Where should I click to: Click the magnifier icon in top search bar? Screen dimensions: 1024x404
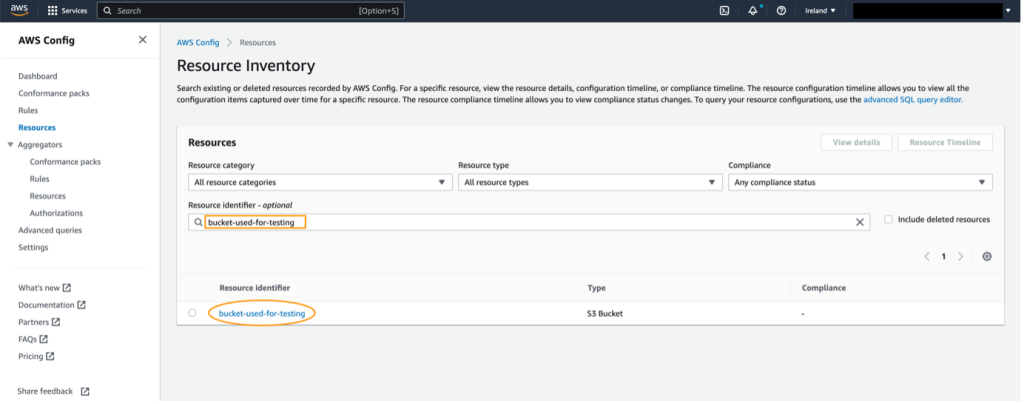(x=107, y=10)
